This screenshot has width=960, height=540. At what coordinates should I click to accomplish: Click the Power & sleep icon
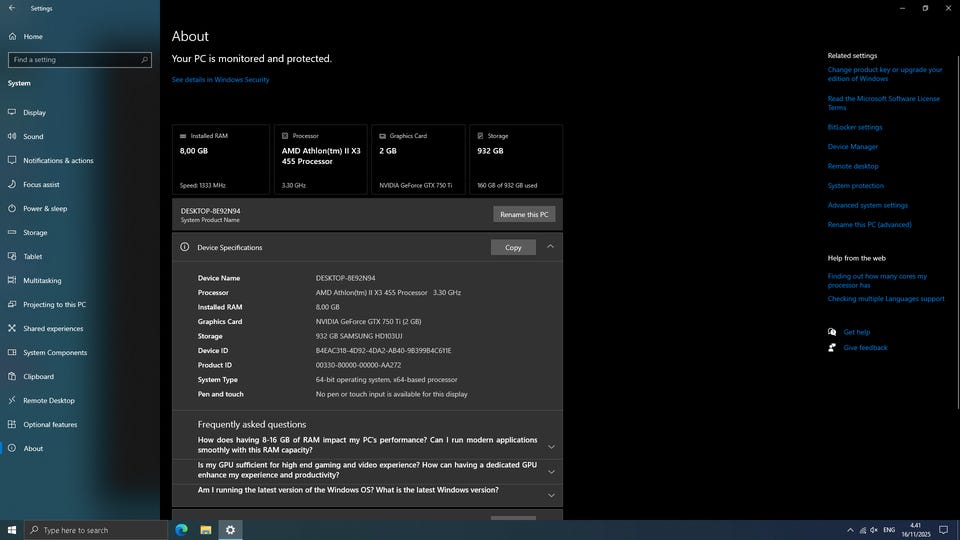click(12, 208)
